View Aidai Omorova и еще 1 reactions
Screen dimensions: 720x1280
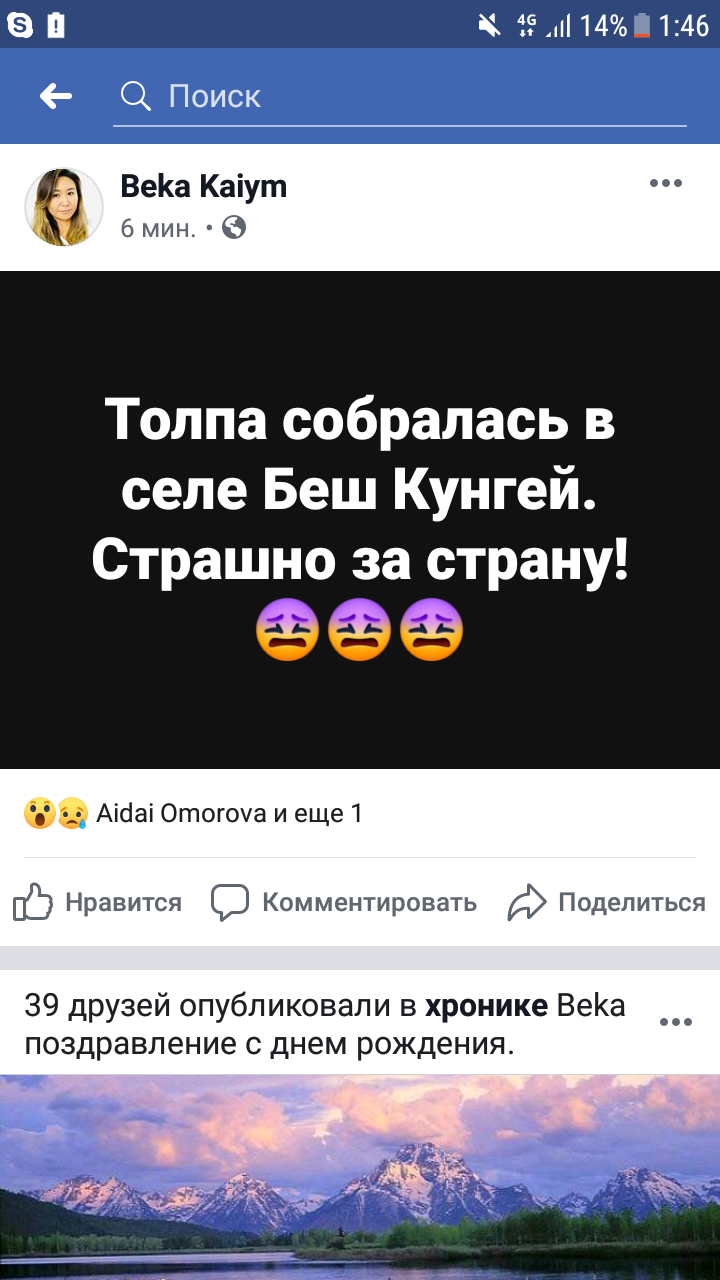point(229,814)
